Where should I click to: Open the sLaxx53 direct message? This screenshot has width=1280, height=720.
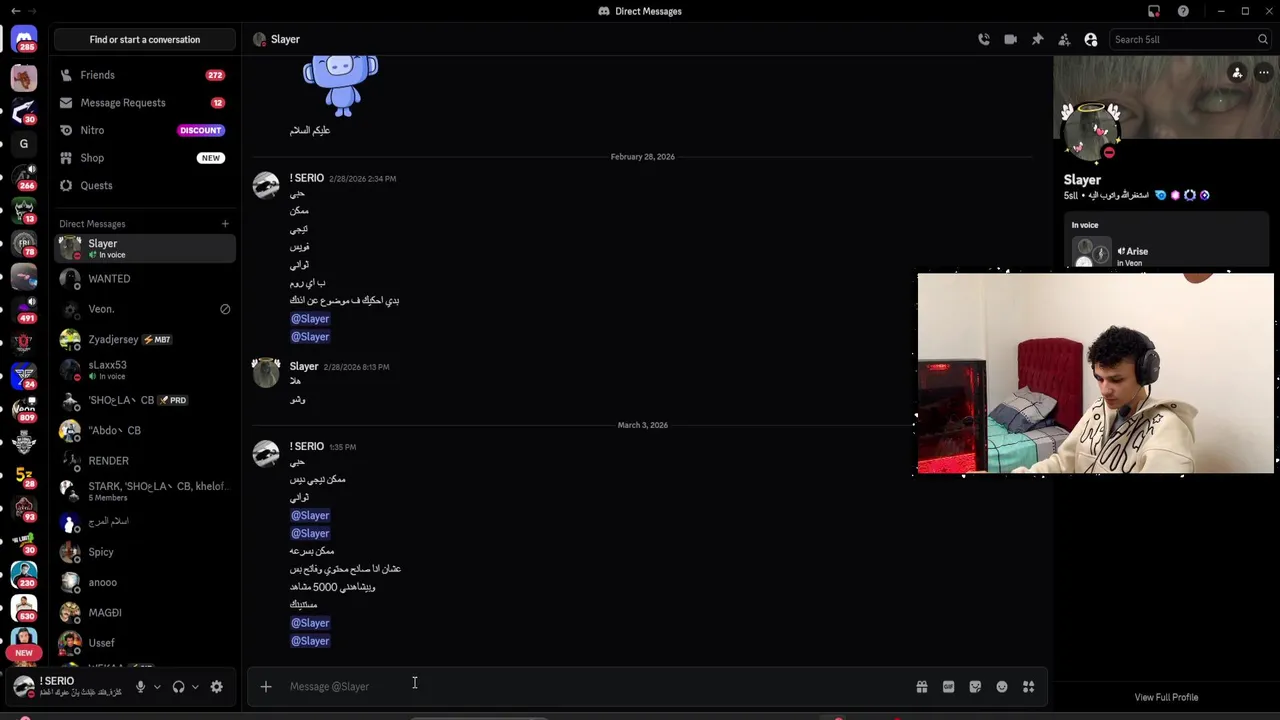click(145, 370)
